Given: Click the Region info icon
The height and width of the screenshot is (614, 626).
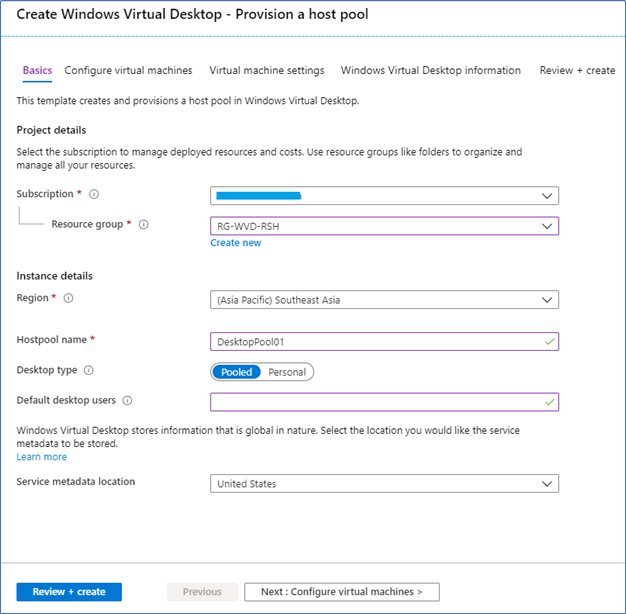Looking at the screenshot, I should (x=68, y=298).
